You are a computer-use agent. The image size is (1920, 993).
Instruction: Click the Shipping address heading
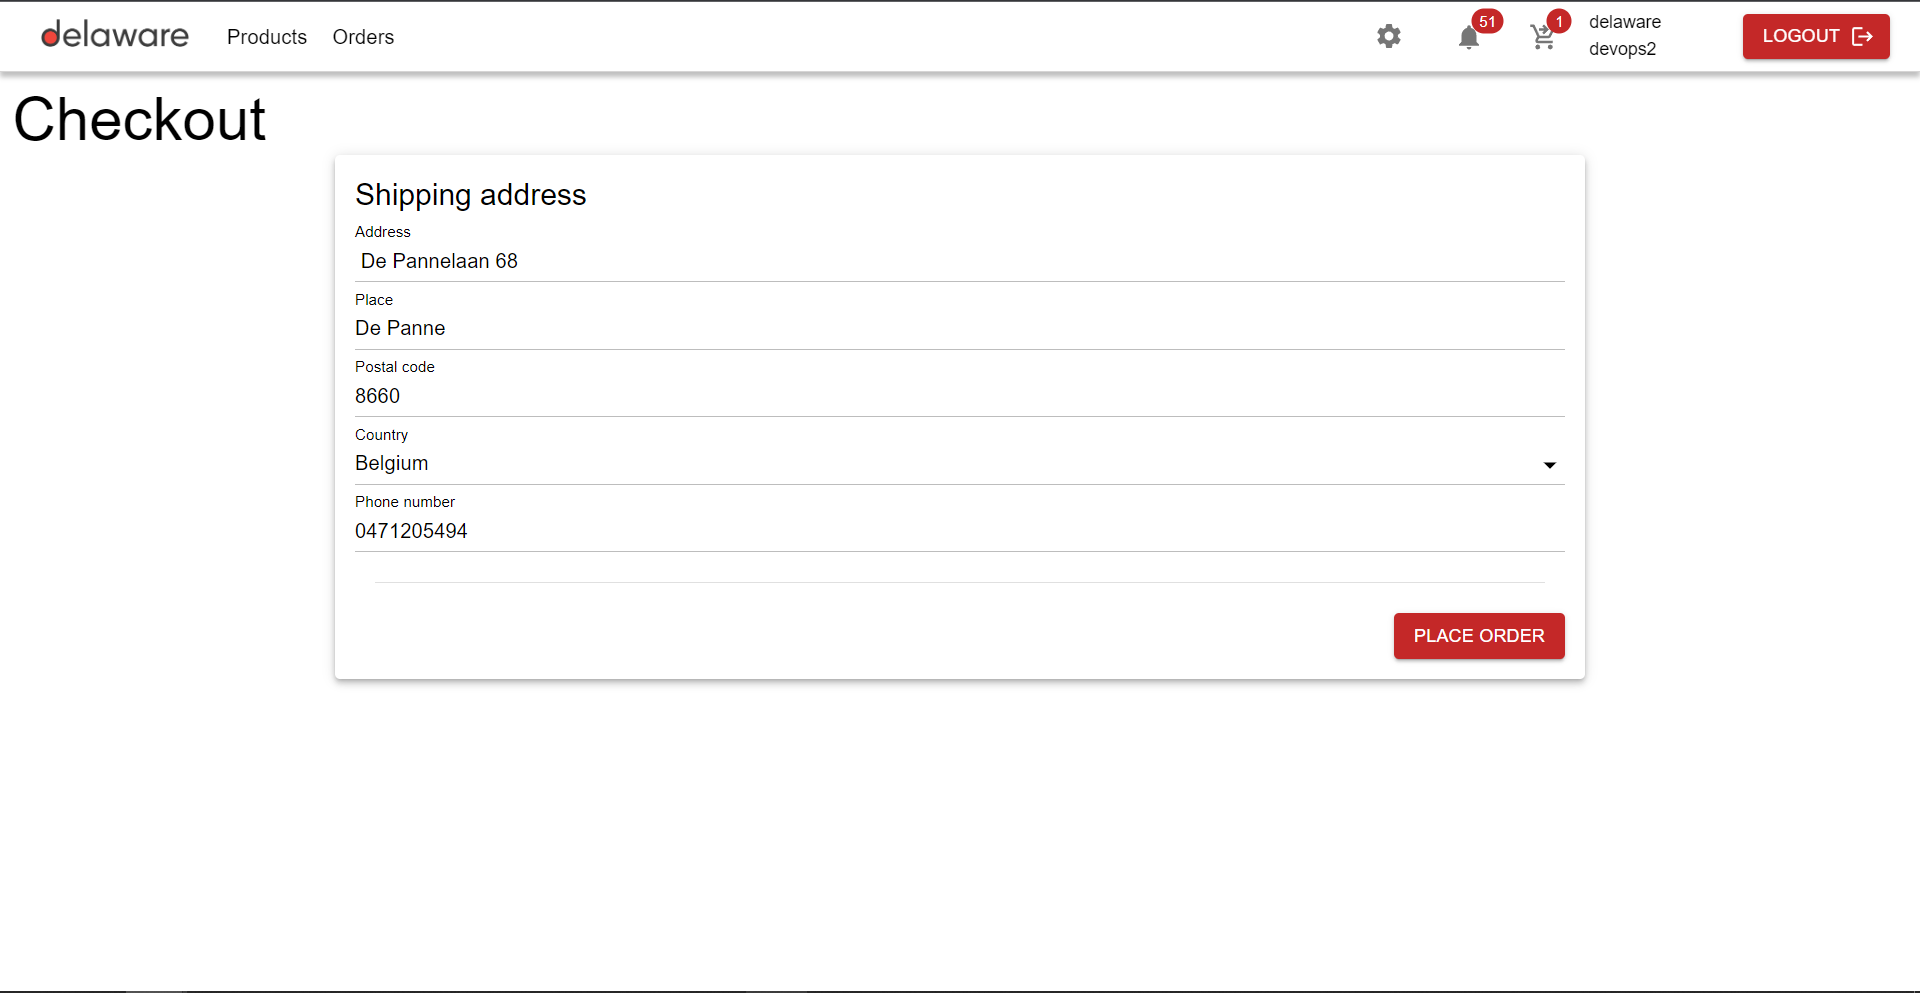point(470,194)
